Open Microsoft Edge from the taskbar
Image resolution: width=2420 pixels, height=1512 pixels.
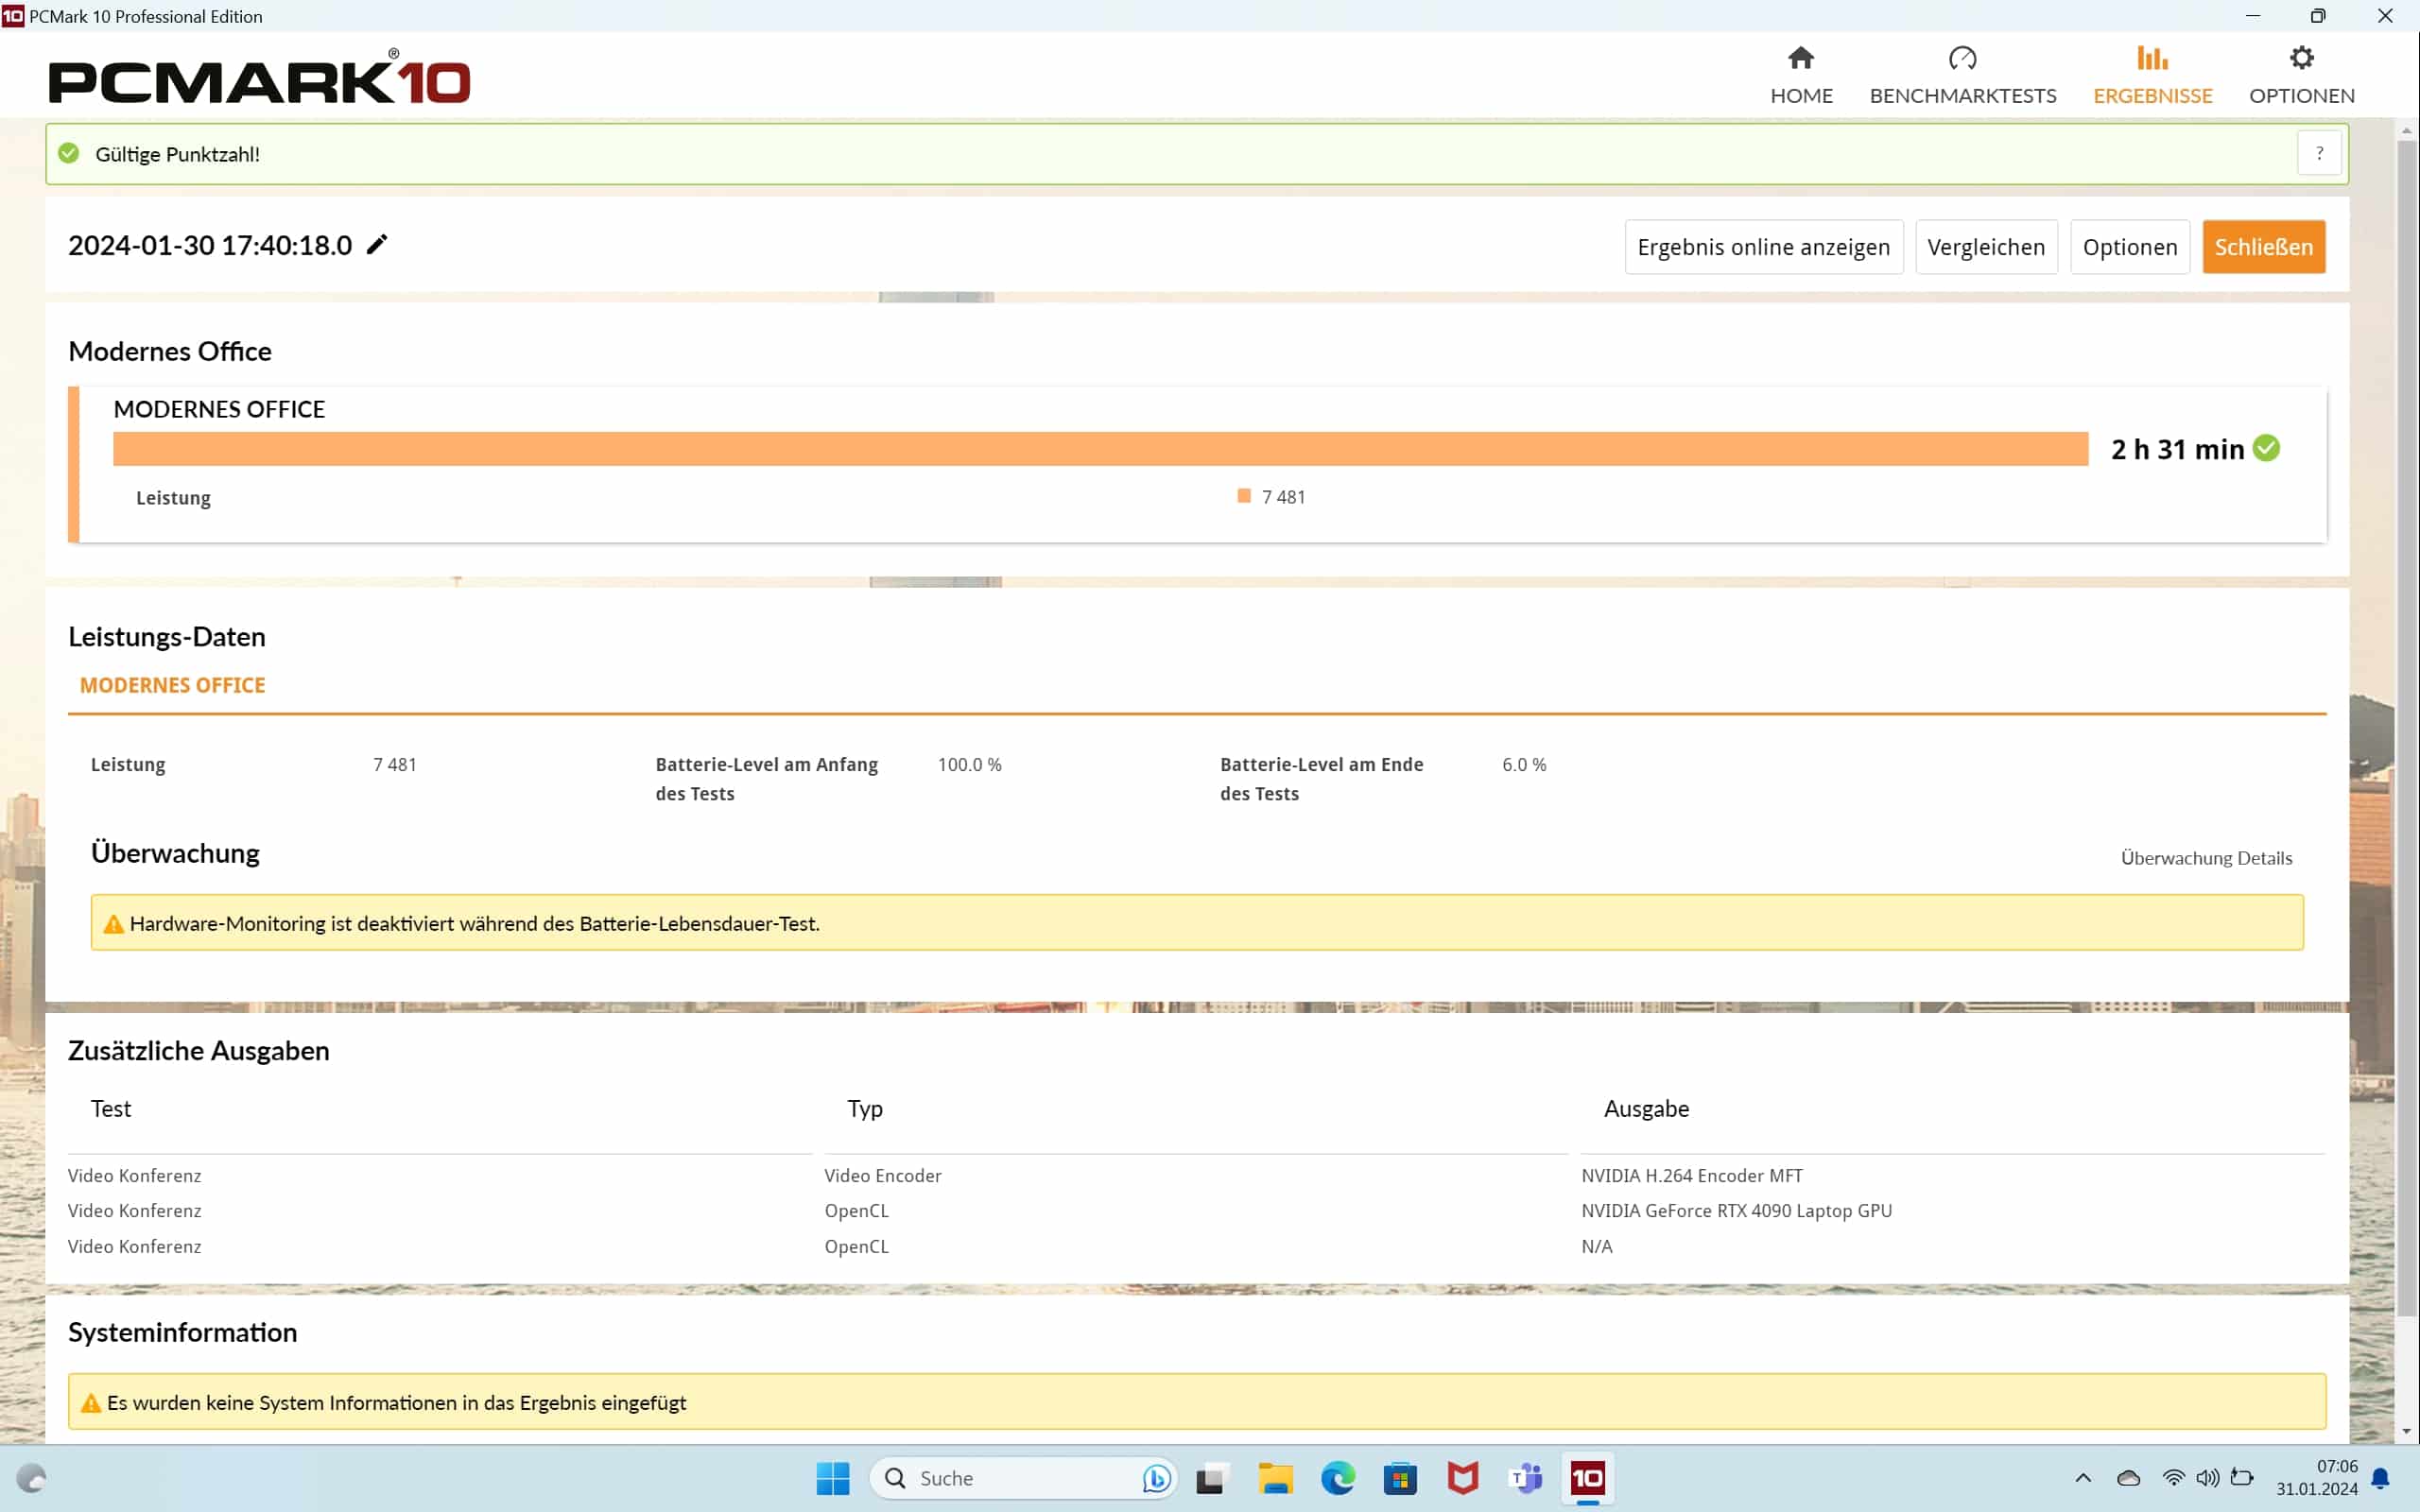pos(1337,1478)
